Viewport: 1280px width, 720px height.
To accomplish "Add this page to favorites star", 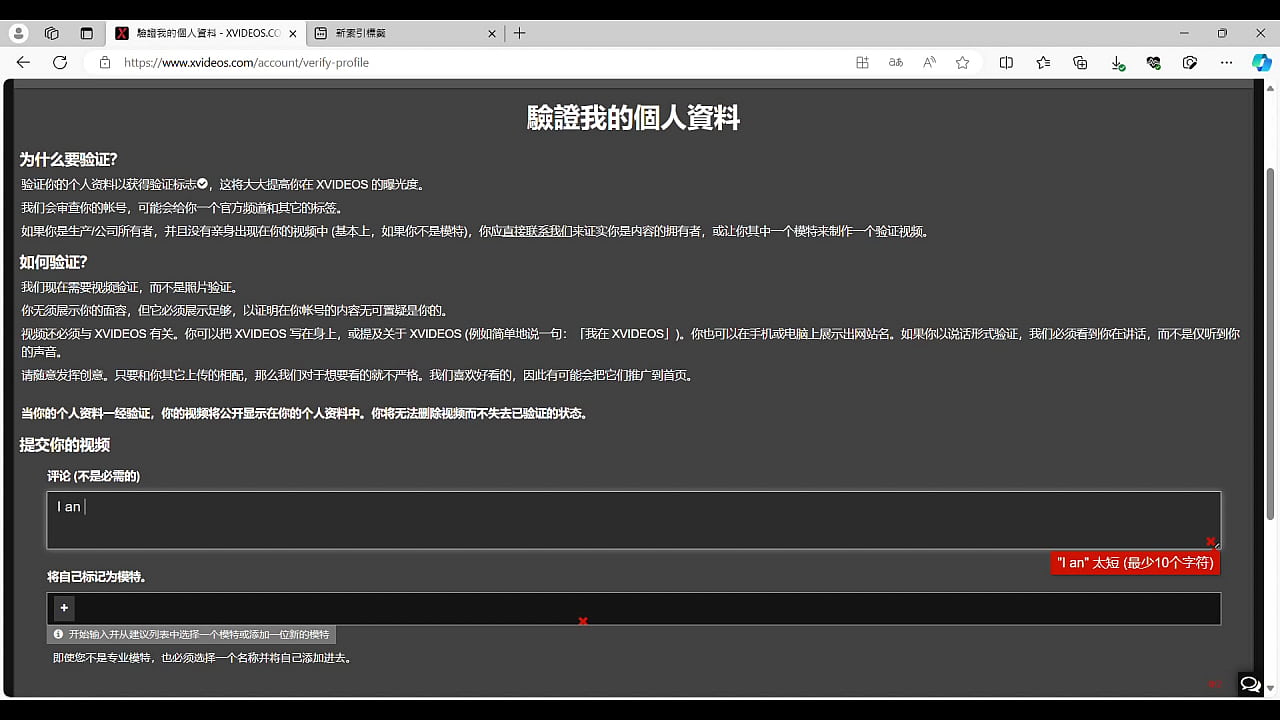I will (962, 62).
